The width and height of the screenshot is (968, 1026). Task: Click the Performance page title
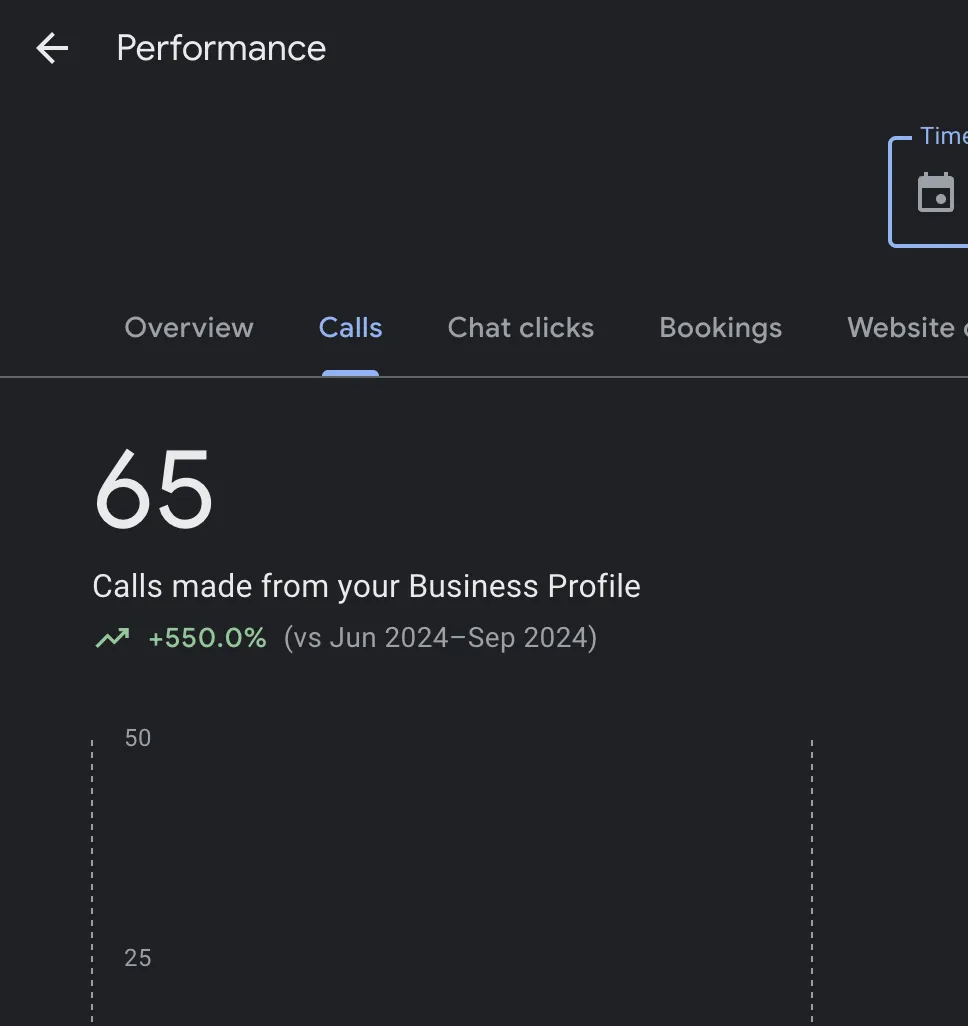pyautogui.click(x=221, y=48)
